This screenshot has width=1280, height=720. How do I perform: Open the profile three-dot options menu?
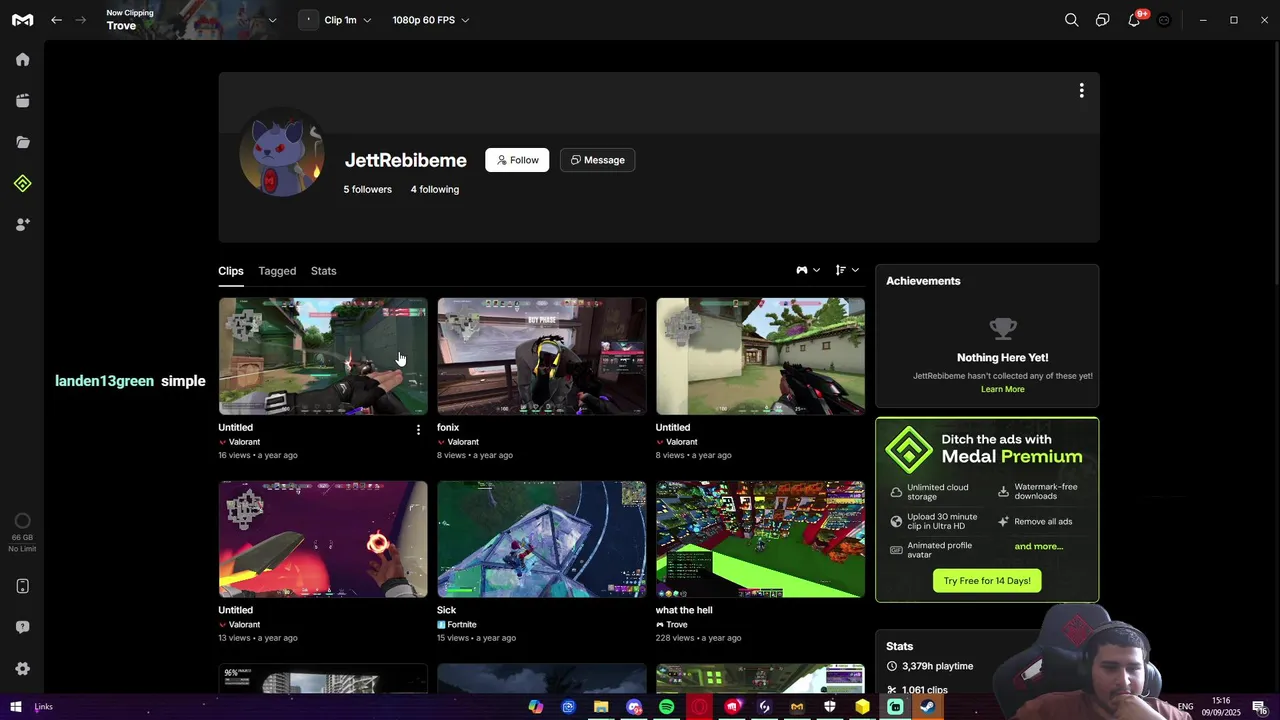[x=1081, y=91]
